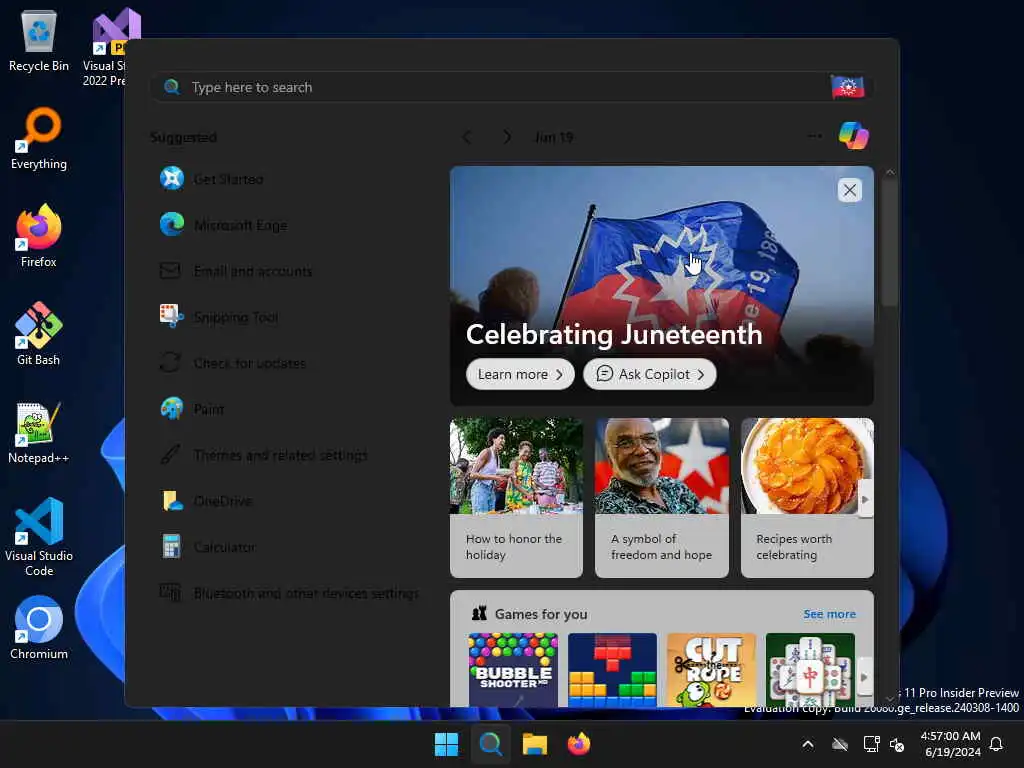Click the search panel vertical scrollbar thumb
Screen dimensions: 1024x768
[889, 242]
